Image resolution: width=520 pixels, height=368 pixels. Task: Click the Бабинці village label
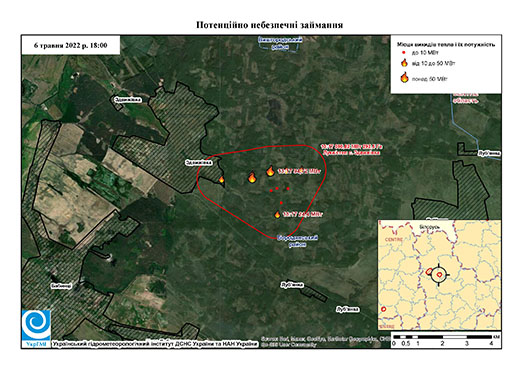(61, 286)
